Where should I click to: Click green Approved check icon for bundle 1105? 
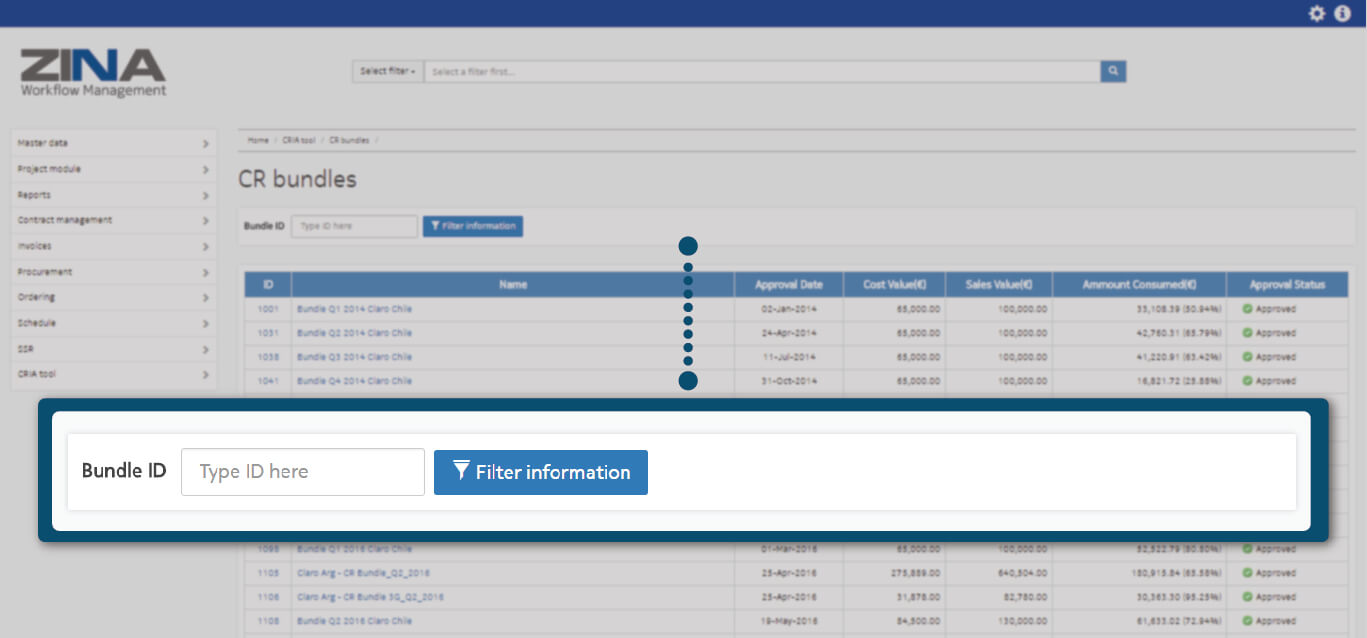(1247, 573)
